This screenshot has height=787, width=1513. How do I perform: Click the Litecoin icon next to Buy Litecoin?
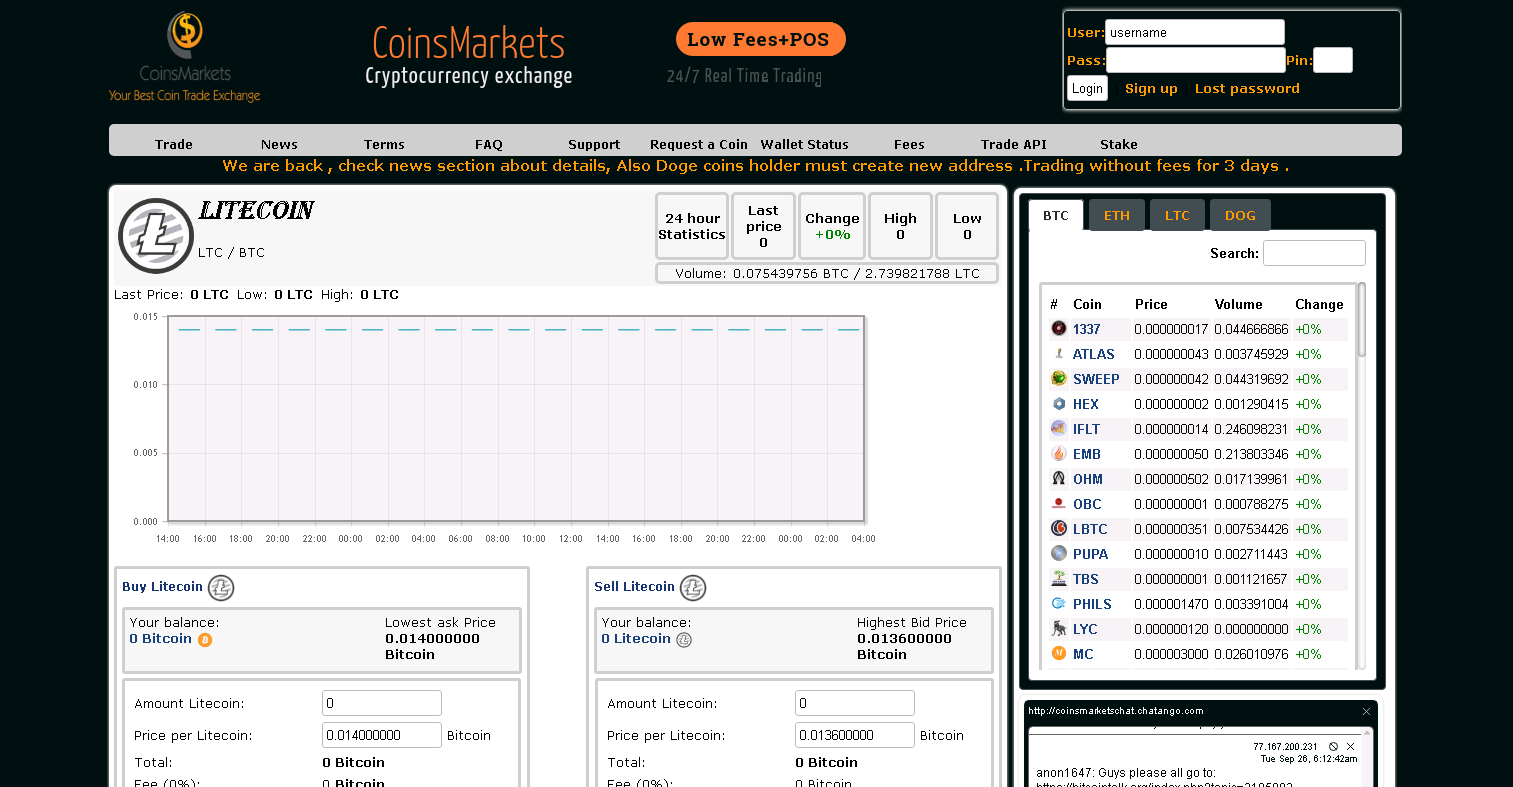(221, 587)
